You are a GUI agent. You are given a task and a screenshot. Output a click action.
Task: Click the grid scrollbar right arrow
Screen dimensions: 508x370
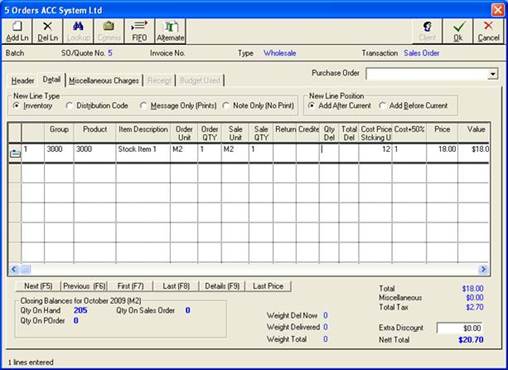(483, 269)
